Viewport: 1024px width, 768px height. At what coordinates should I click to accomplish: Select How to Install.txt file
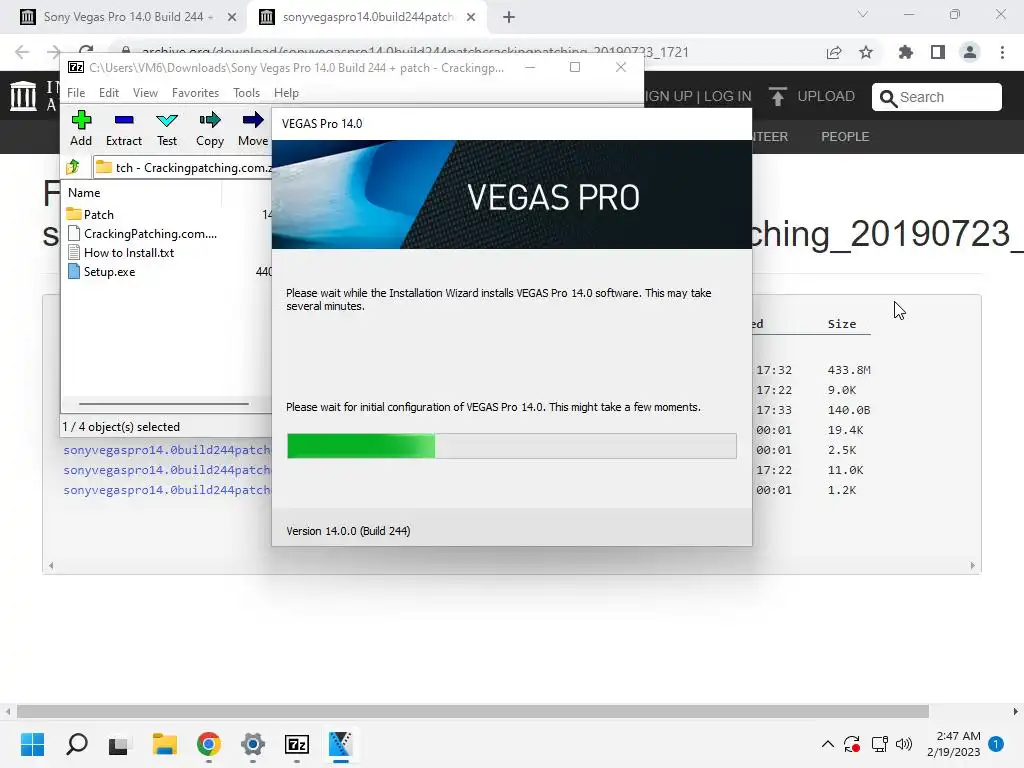coord(121,252)
